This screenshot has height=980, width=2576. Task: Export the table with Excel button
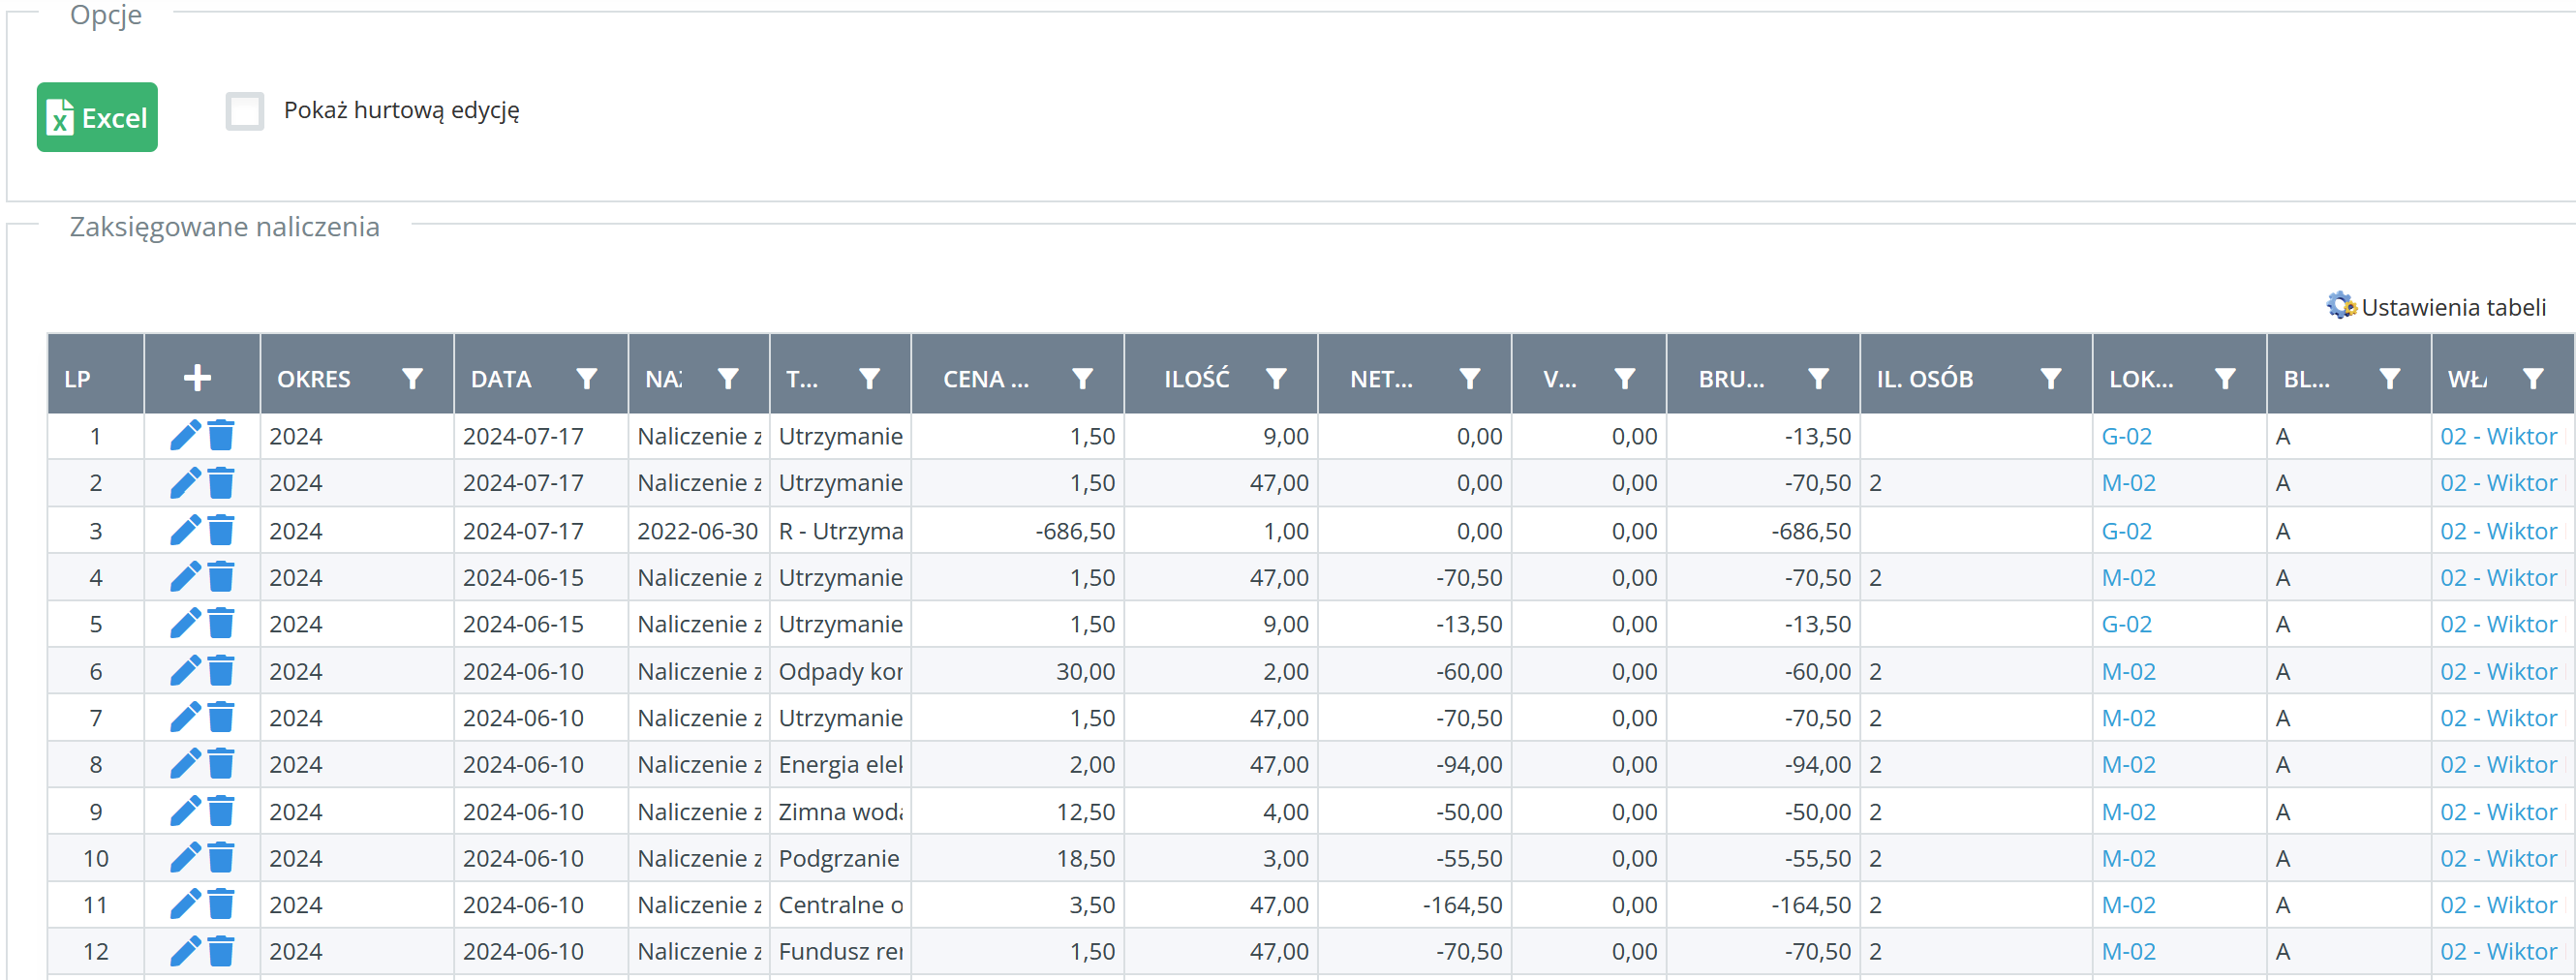click(x=97, y=118)
